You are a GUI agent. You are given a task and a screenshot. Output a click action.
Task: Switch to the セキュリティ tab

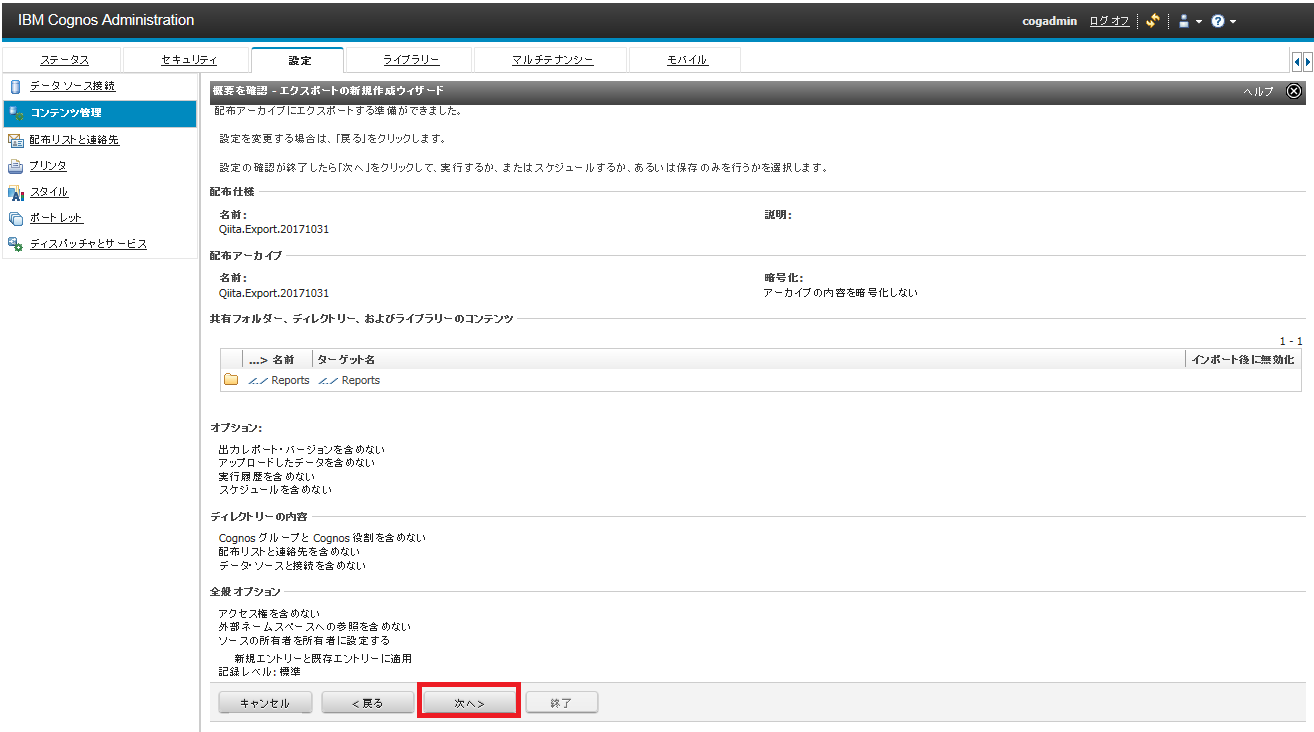click(188, 60)
